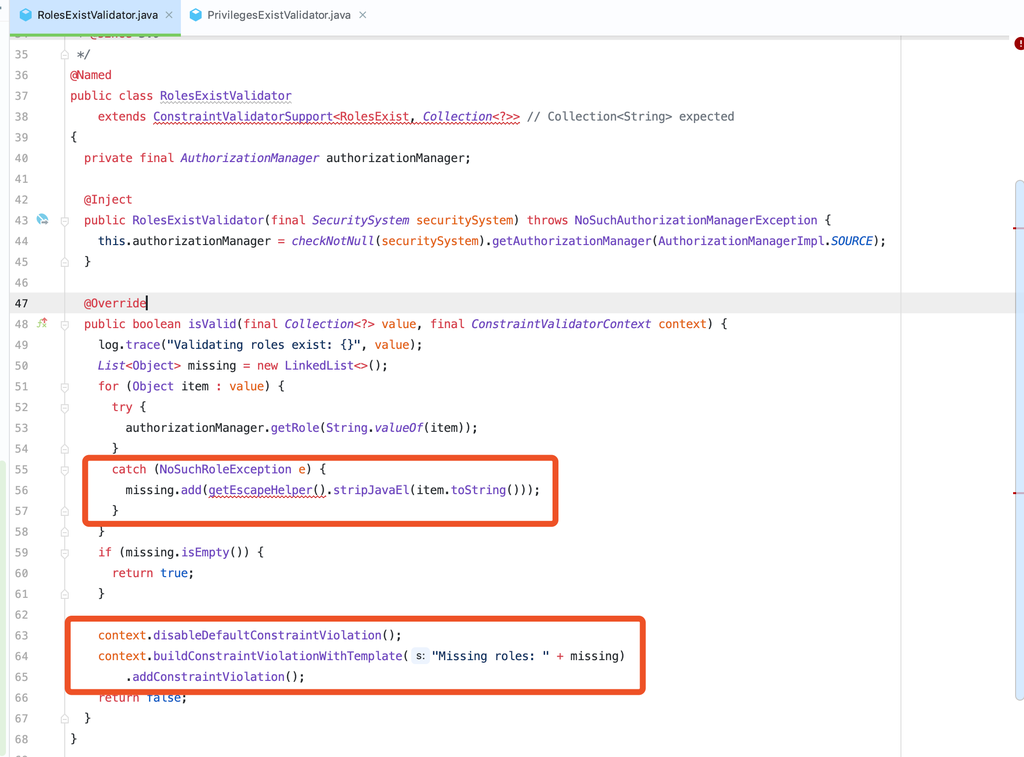Click line number 47 in the gutter

pyautogui.click(x=22, y=303)
